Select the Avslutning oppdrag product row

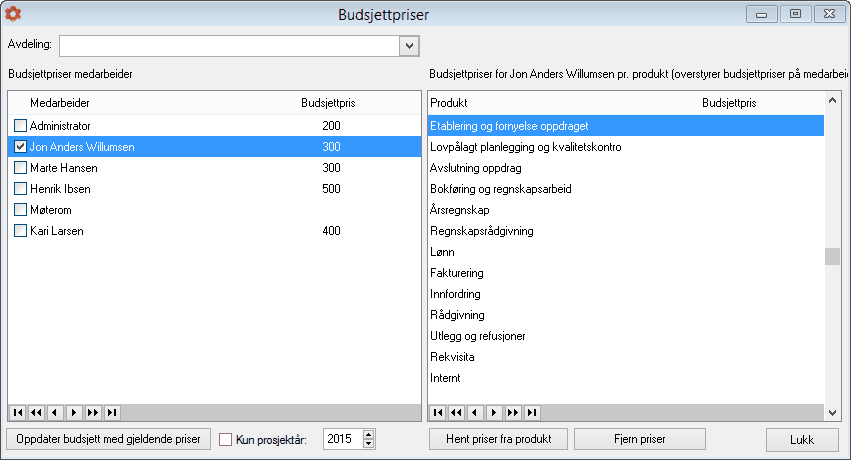(626, 168)
